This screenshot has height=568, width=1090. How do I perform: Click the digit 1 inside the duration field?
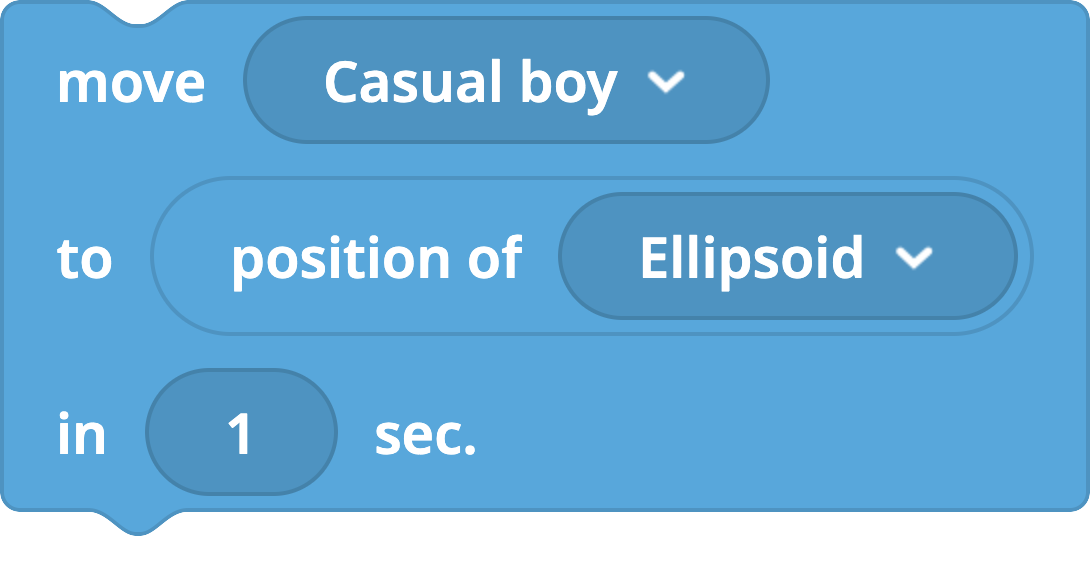(x=240, y=434)
